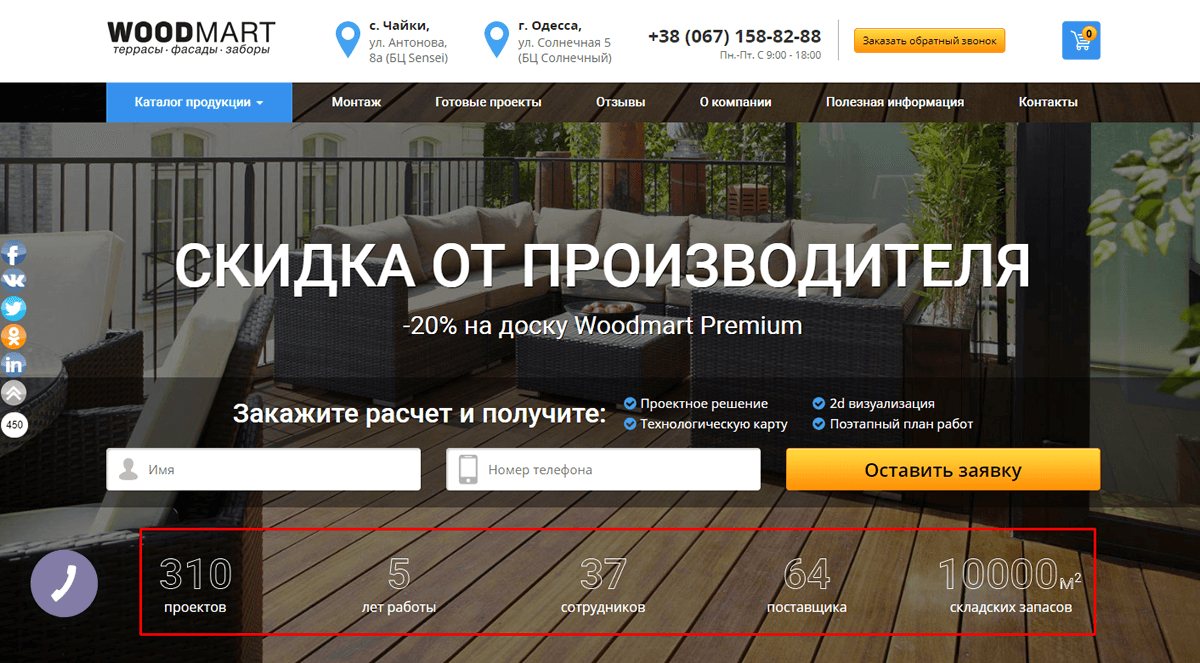Image resolution: width=1200 pixels, height=663 pixels.
Task: Click the 37 сотрудников statistic
Action: pyautogui.click(x=603, y=584)
